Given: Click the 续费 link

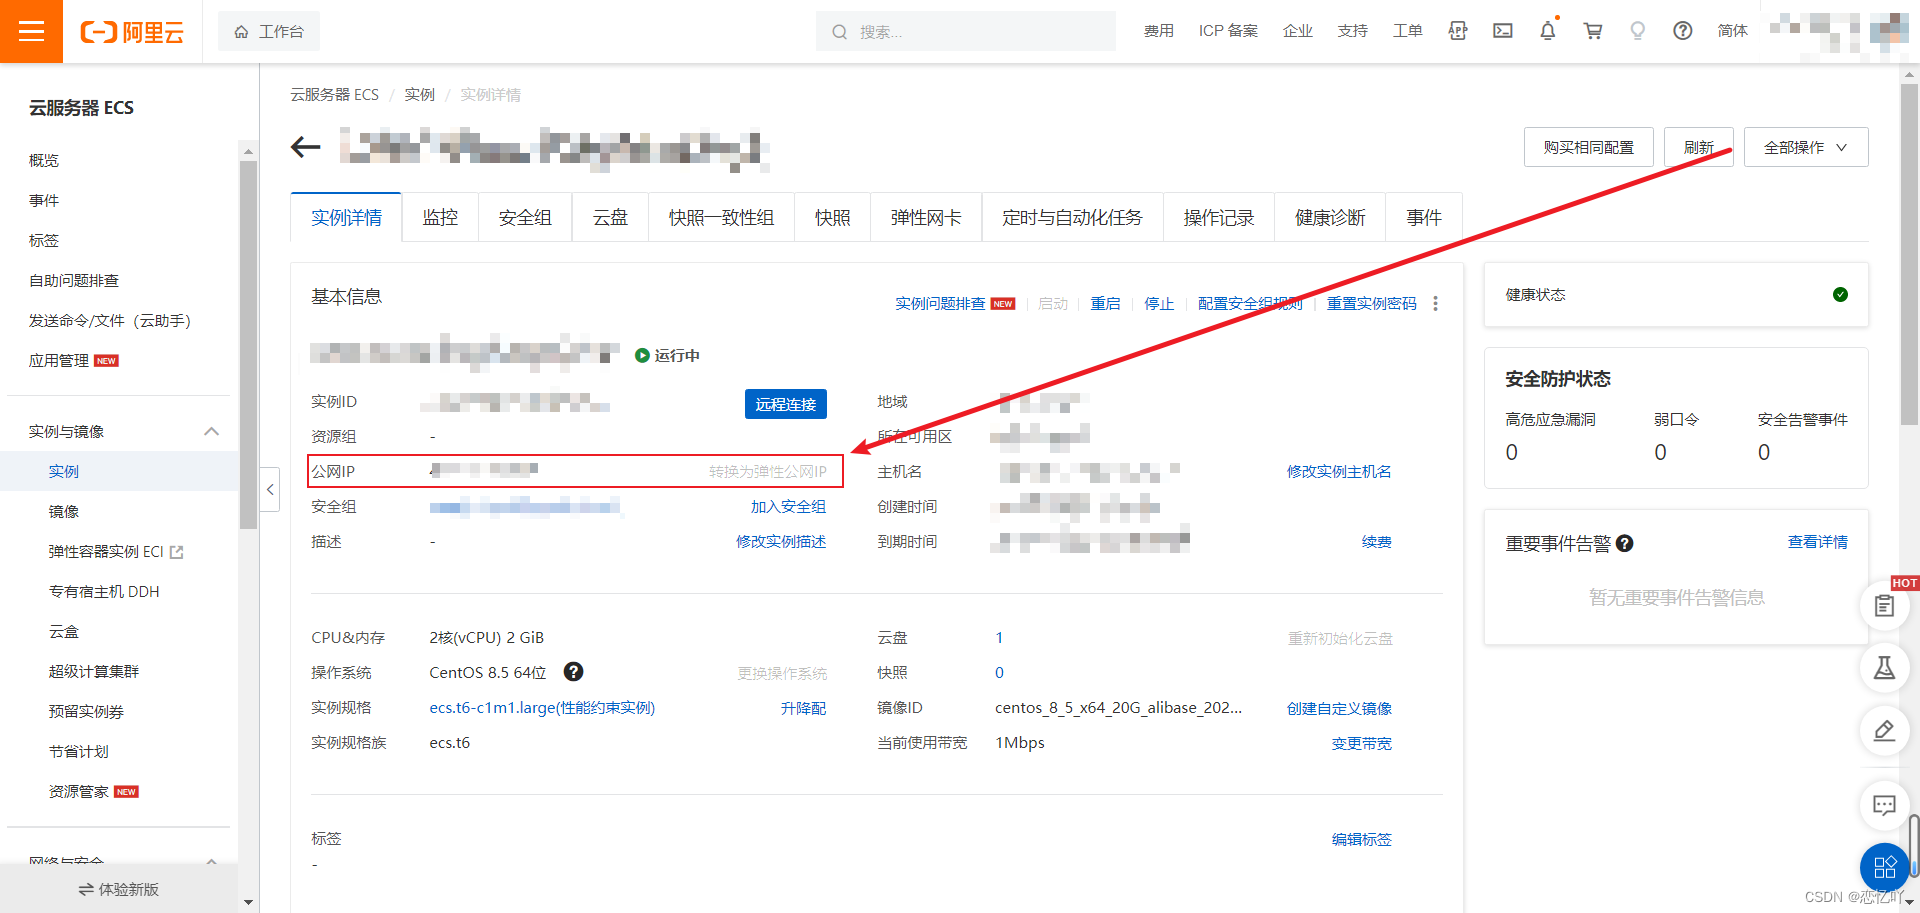Looking at the screenshot, I should pyautogui.click(x=1376, y=541).
